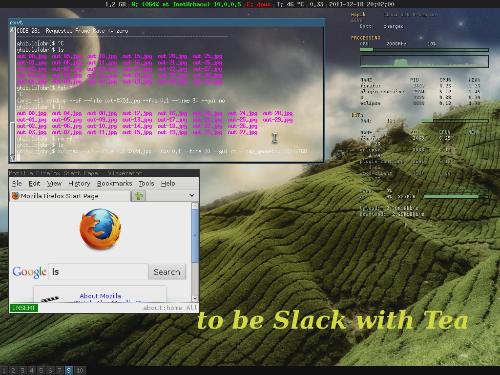Image resolution: width=500 pixels, height=375 pixels.
Task: Switch to workspace 1 in the bottom bar
Action: click(x=4, y=370)
